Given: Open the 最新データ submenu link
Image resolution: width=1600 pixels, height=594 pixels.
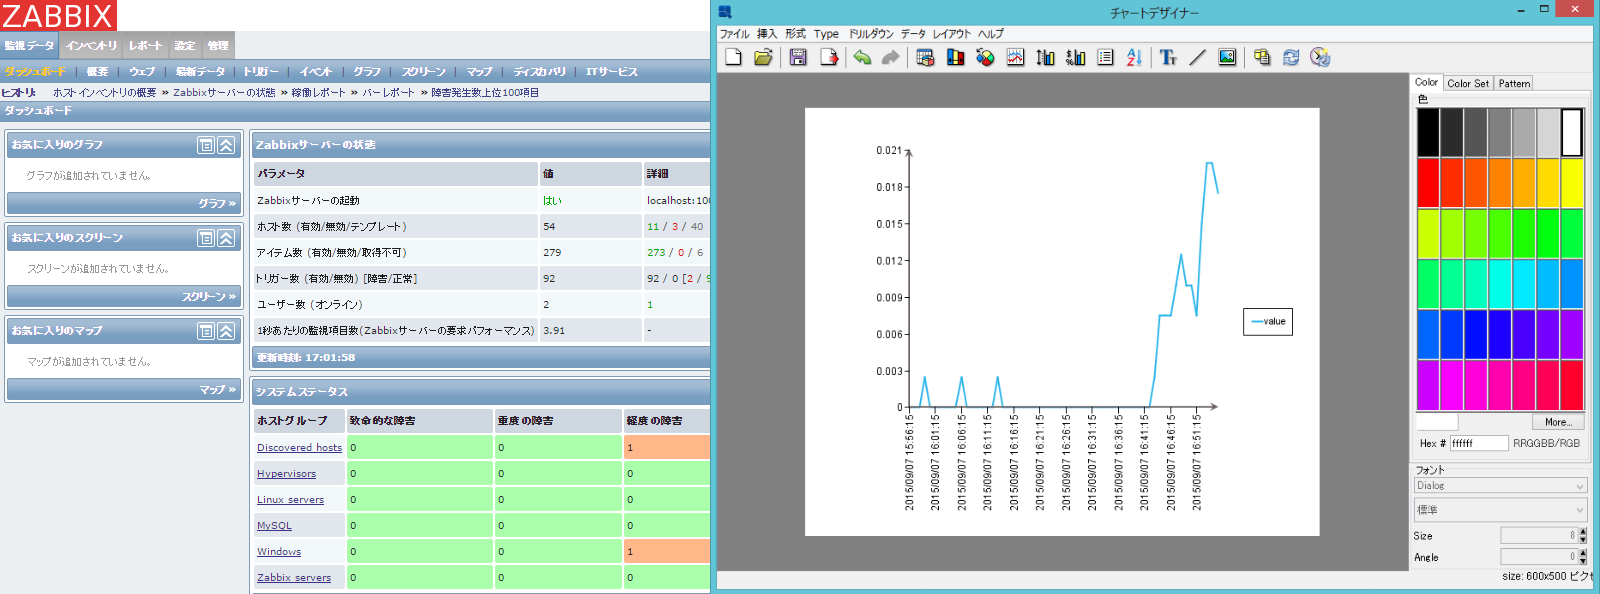Looking at the screenshot, I should coord(200,72).
